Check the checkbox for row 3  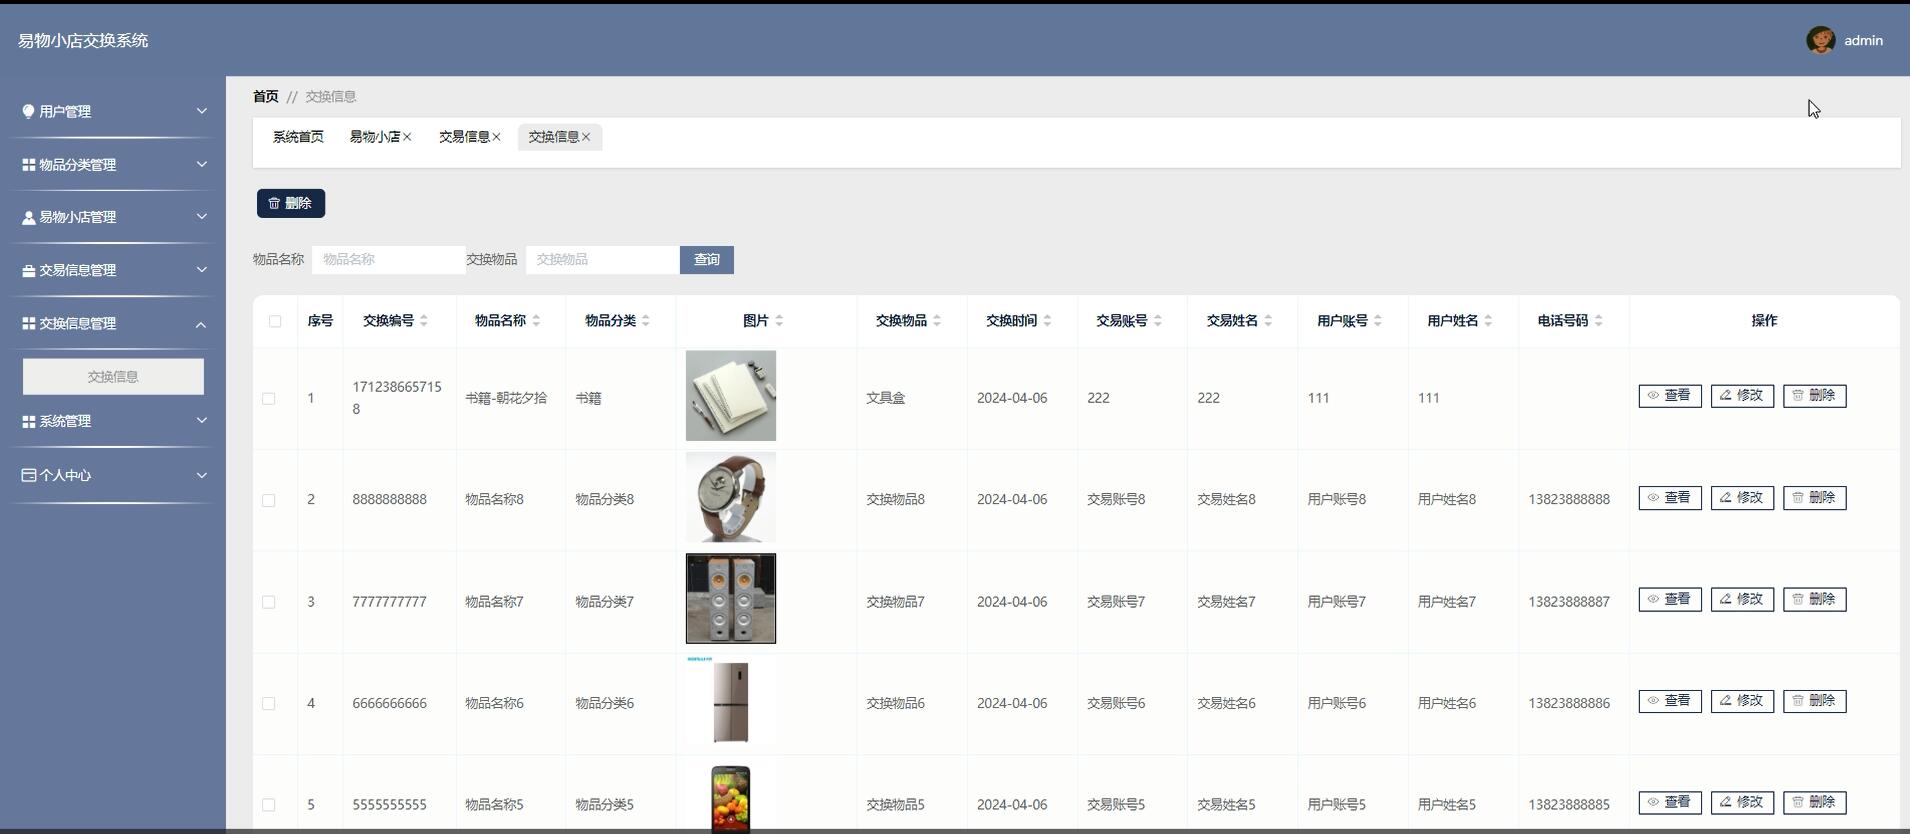[268, 602]
